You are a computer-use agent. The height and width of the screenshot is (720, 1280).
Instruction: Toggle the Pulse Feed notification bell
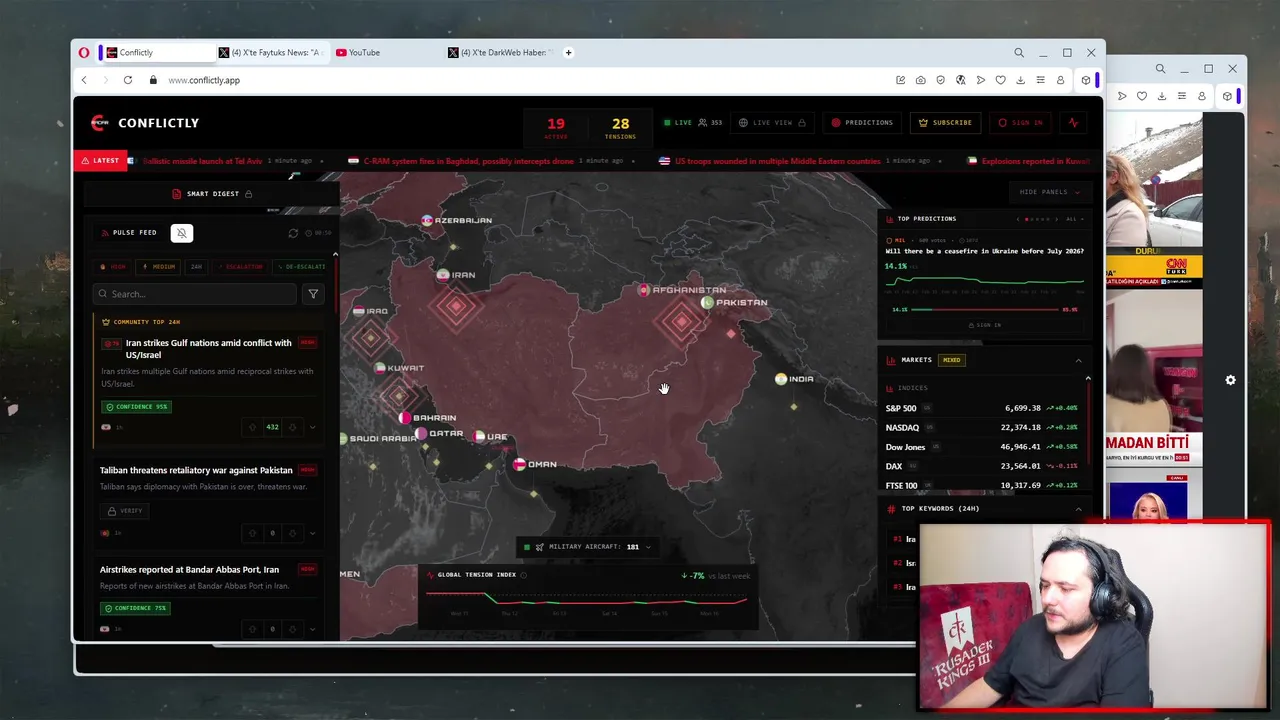tap(181, 233)
